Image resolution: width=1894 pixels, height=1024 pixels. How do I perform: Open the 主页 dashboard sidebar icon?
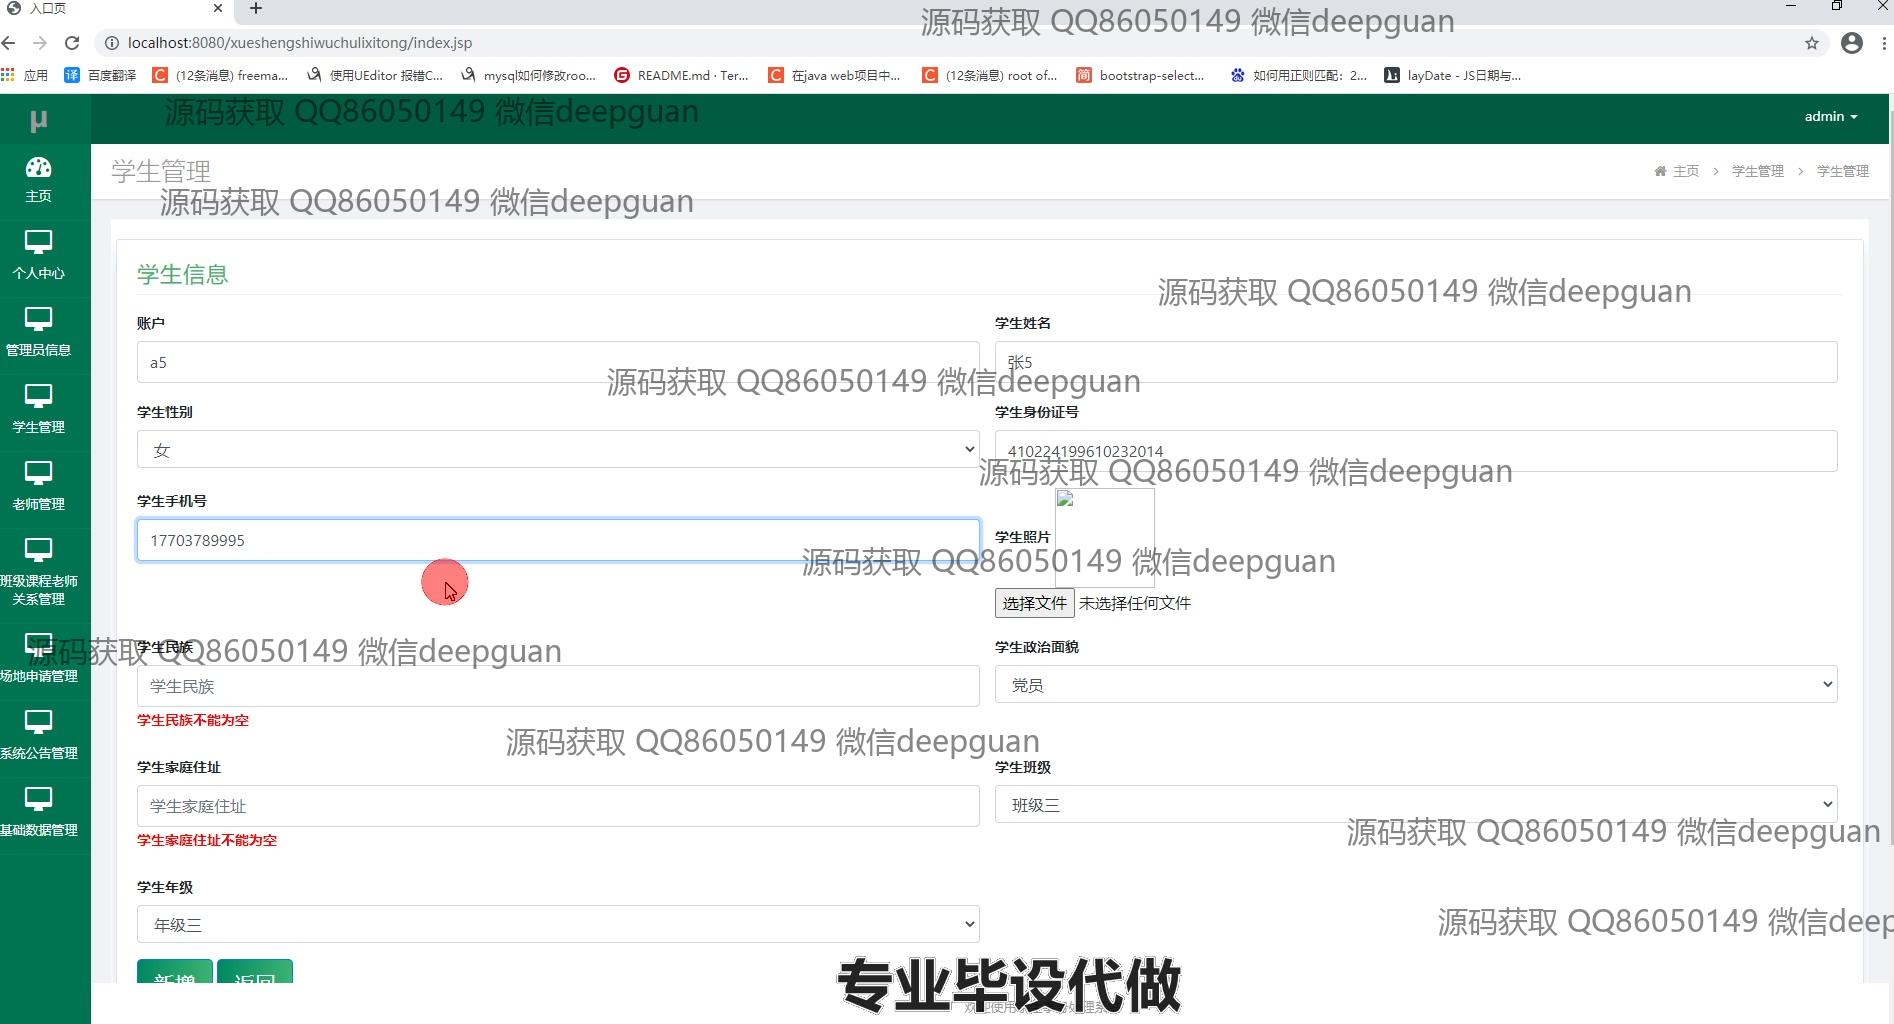coord(38,178)
